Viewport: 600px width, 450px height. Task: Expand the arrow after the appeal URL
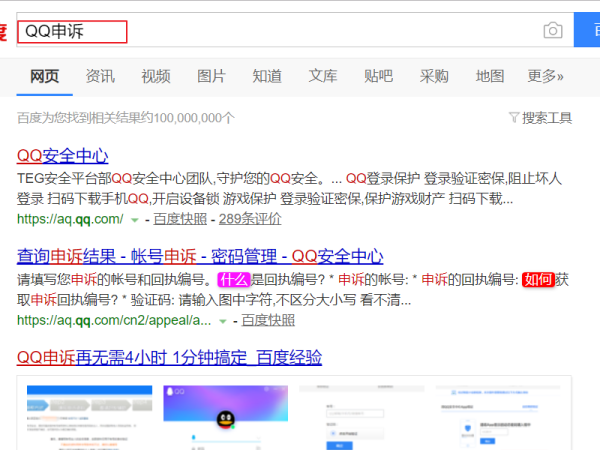223,321
